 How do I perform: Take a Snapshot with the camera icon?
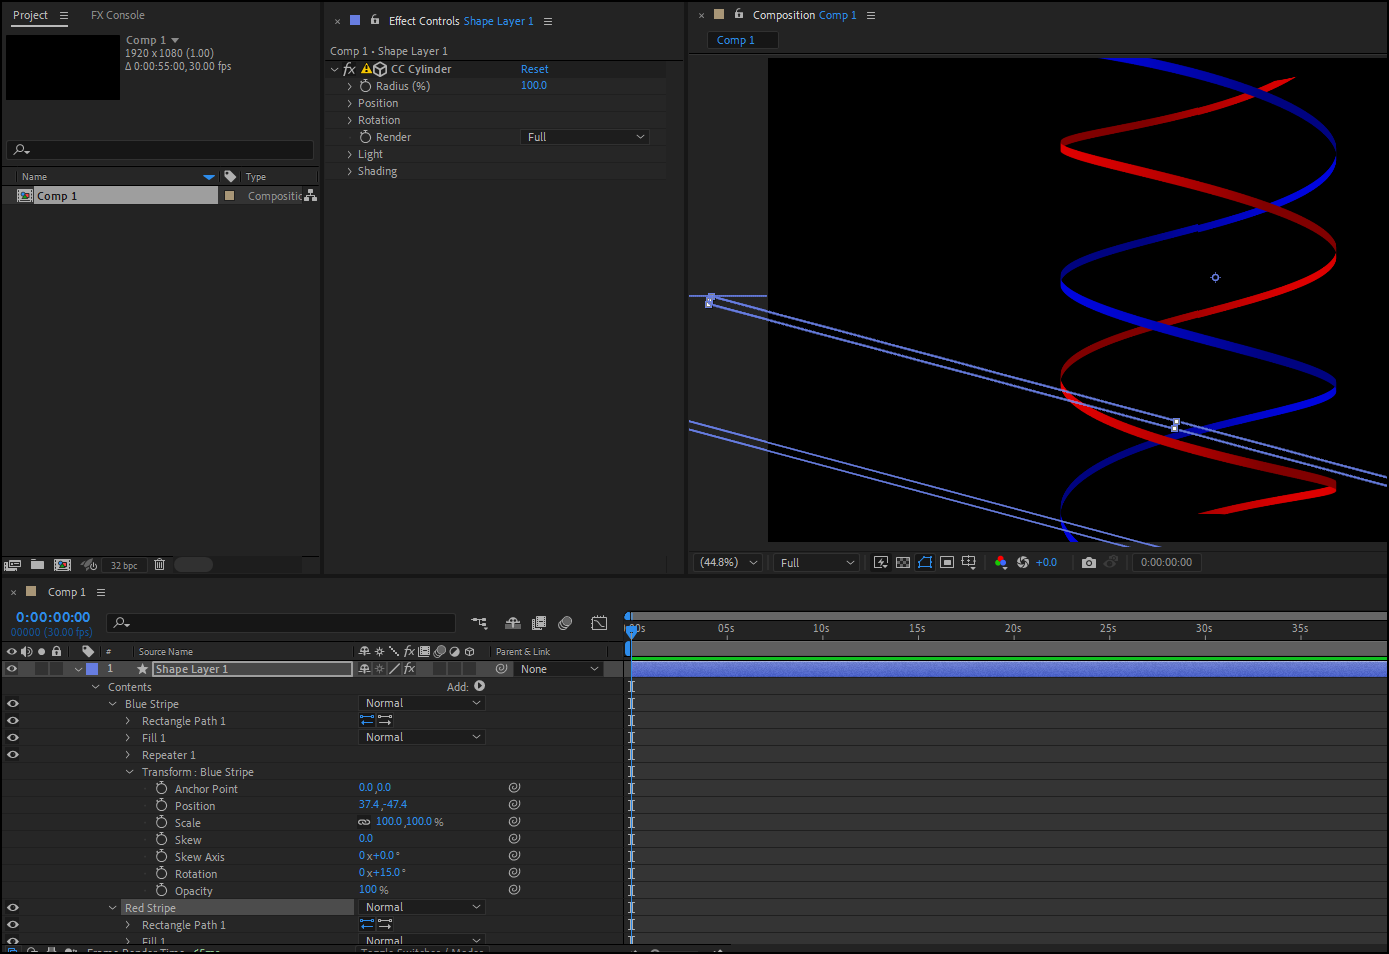(x=1089, y=562)
